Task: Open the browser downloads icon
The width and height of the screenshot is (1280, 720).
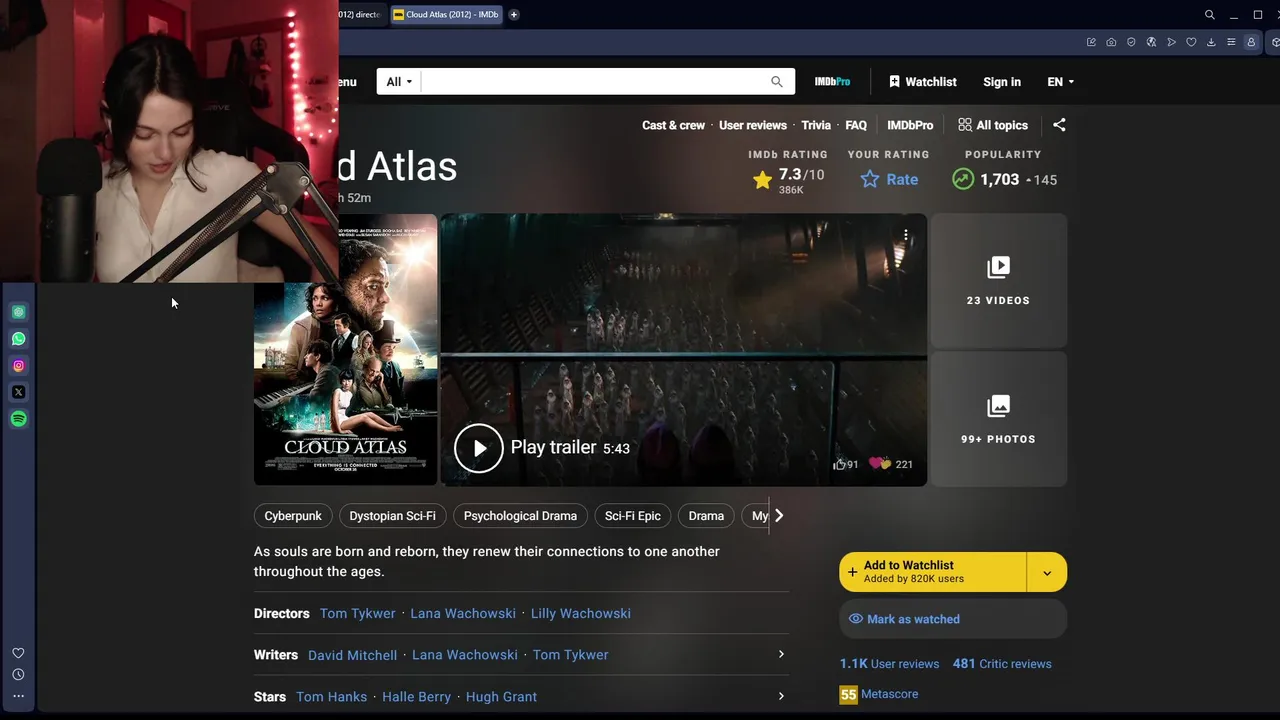Action: pyautogui.click(x=1211, y=42)
